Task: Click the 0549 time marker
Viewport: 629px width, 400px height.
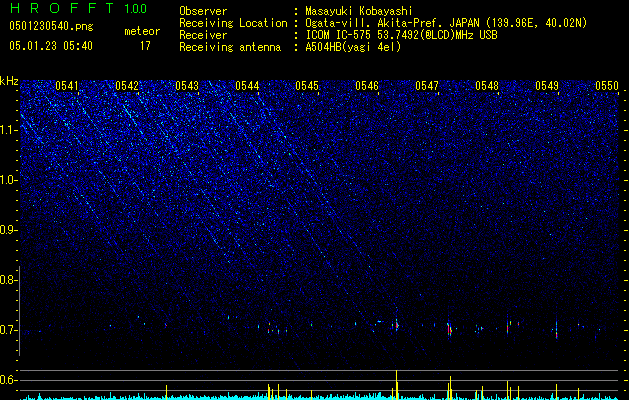Action: pos(547,86)
